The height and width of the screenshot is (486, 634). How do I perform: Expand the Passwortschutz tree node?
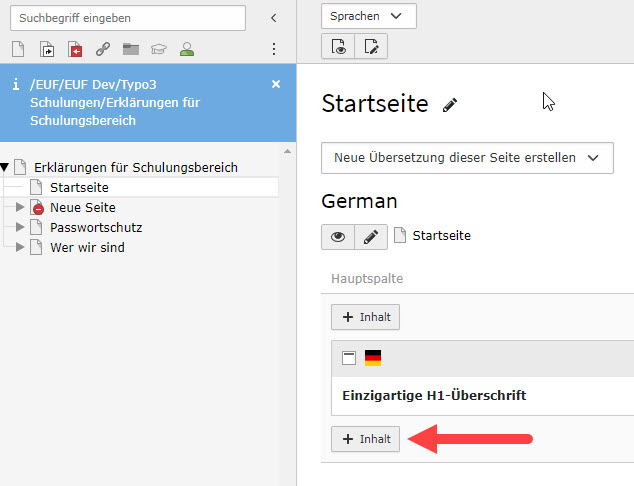coord(21,227)
